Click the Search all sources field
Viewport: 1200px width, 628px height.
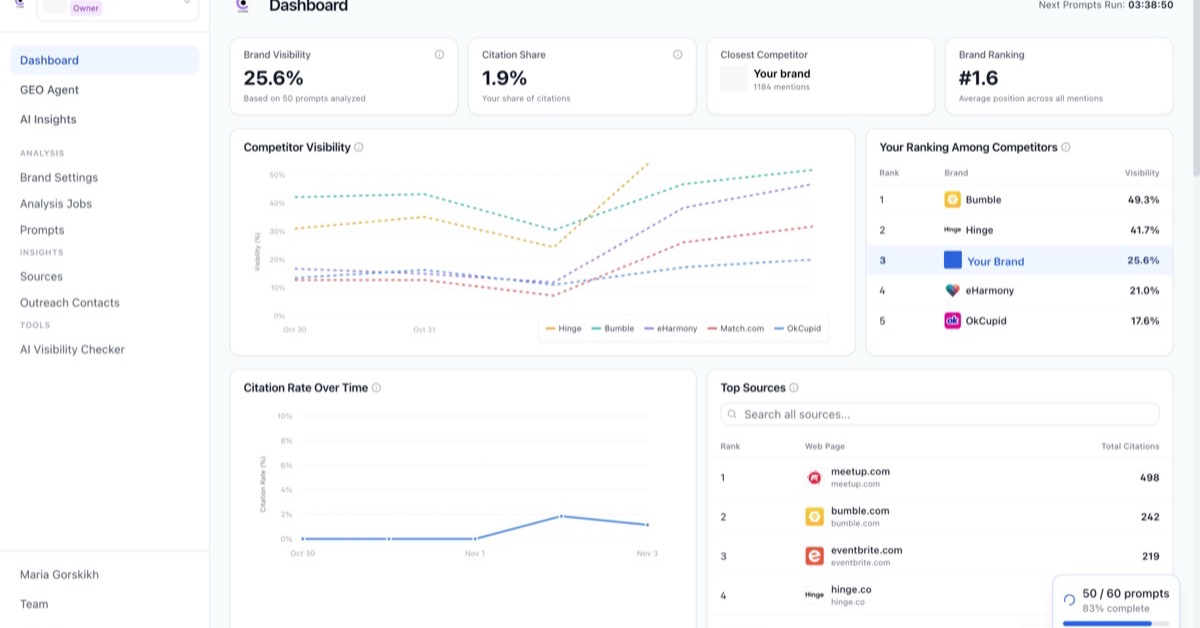tap(940, 414)
